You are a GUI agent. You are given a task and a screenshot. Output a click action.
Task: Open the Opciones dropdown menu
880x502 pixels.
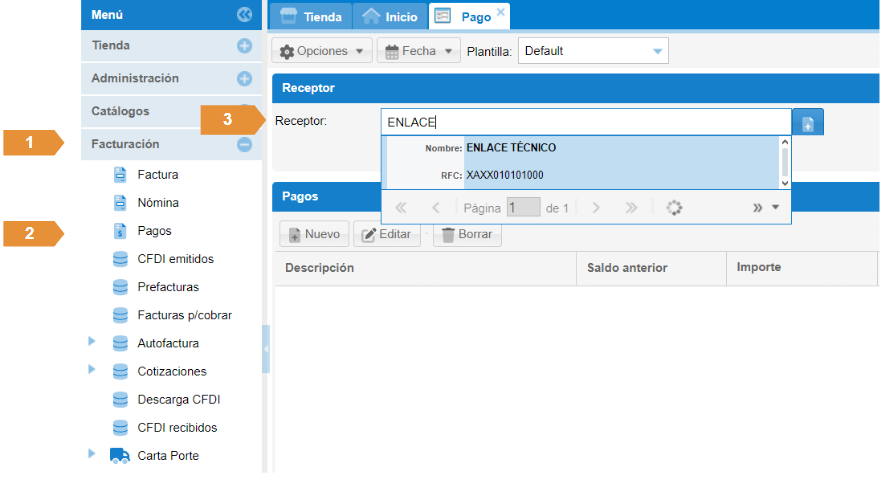[321, 51]
